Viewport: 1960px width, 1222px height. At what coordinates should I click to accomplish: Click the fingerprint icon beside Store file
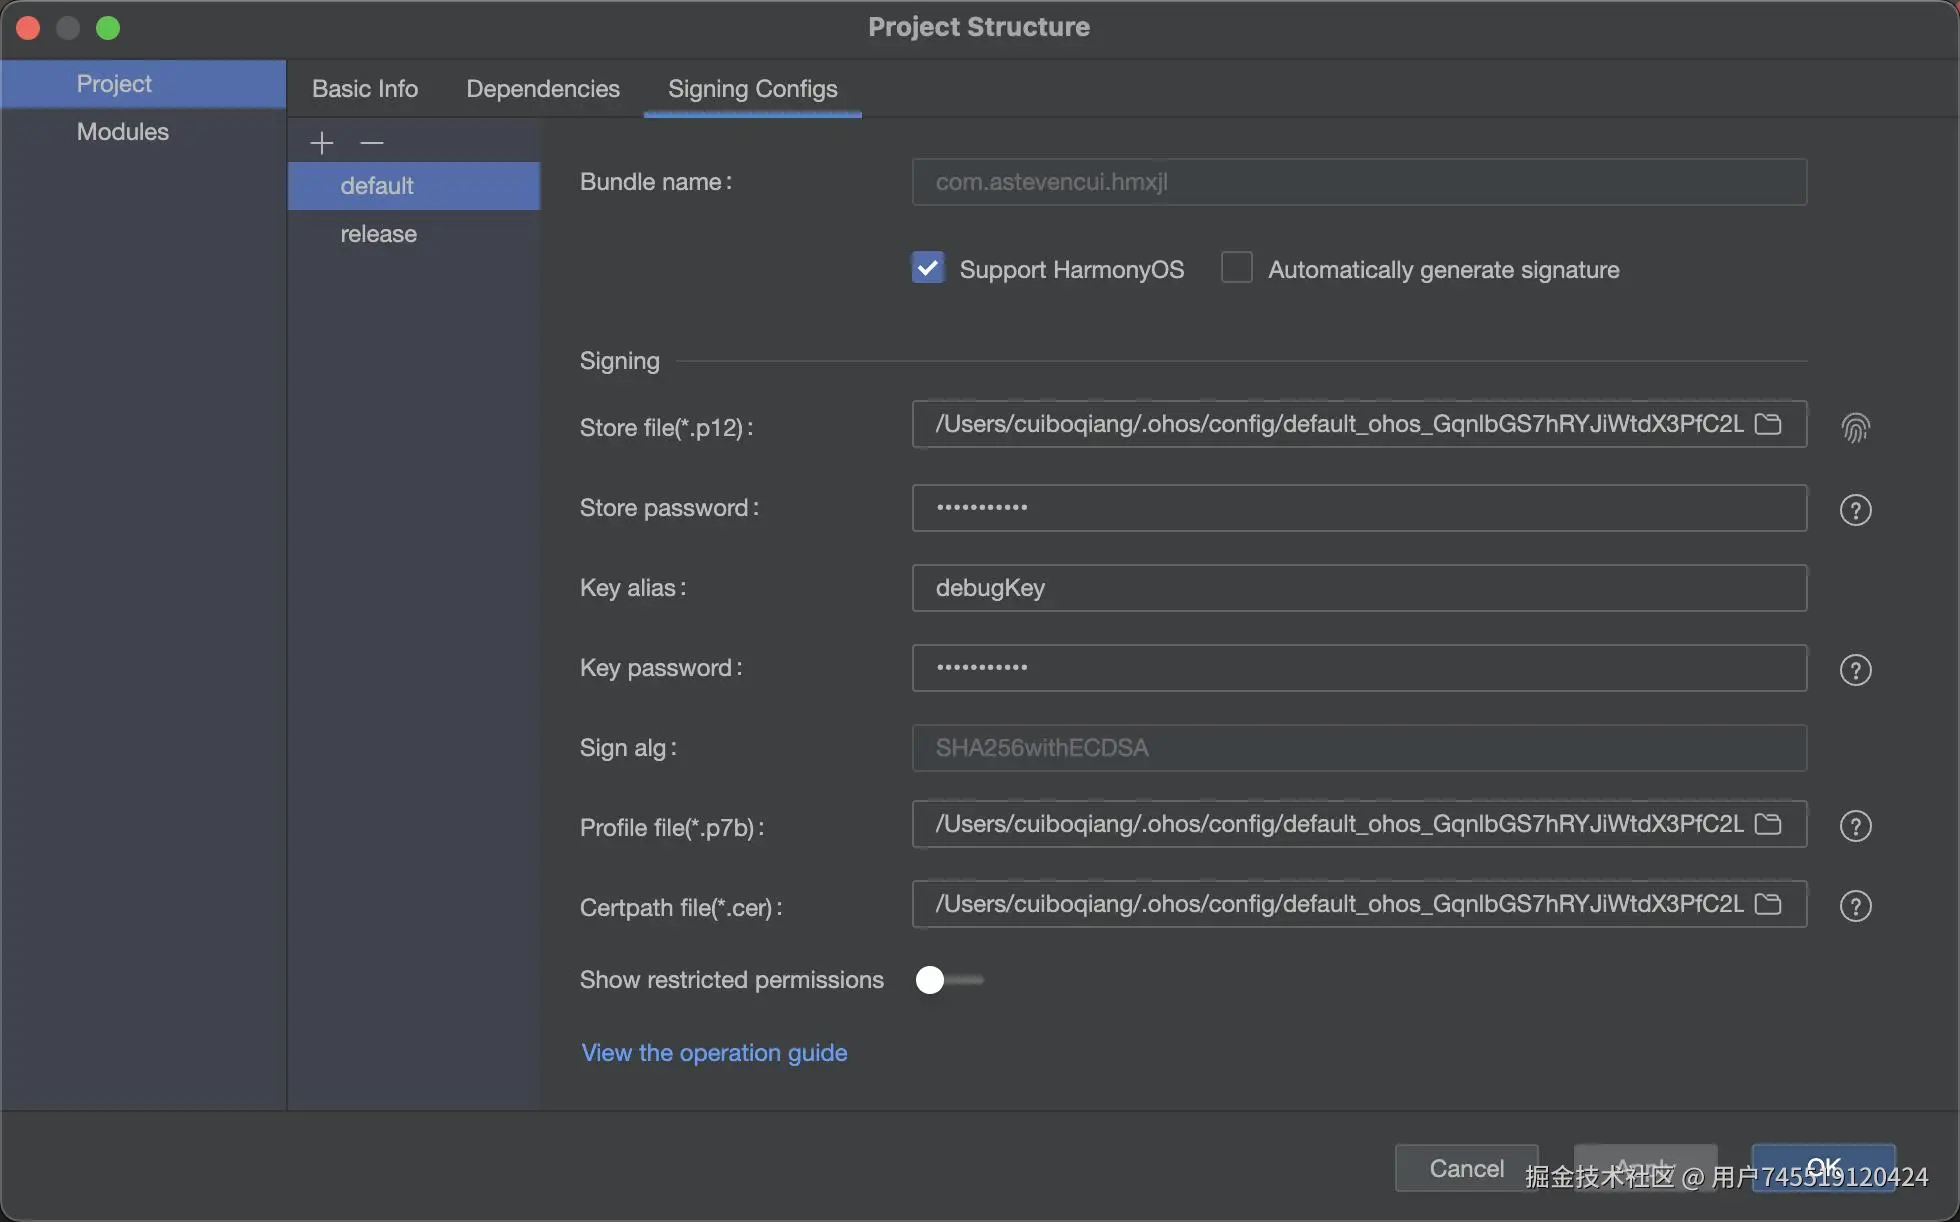pyautogui.click(x=1855, y=428)
